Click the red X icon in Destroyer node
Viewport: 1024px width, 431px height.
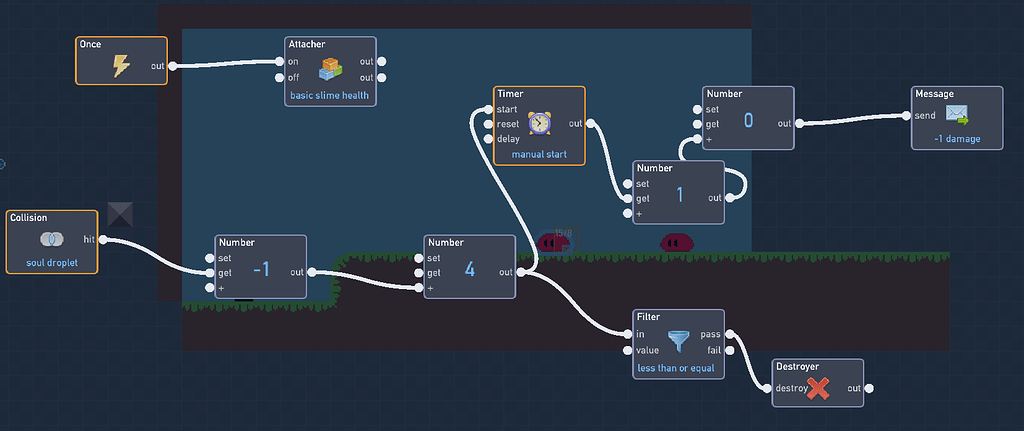click(x=819, y=389)
